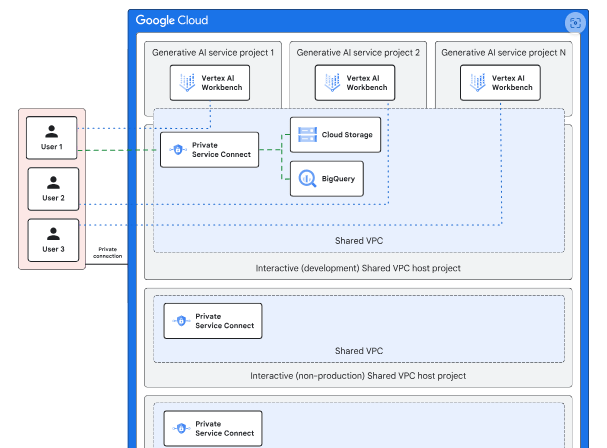607x448 pixels.
Task: Select Vertex AI Workbench icon in project 1
Action: pos(186,84)
